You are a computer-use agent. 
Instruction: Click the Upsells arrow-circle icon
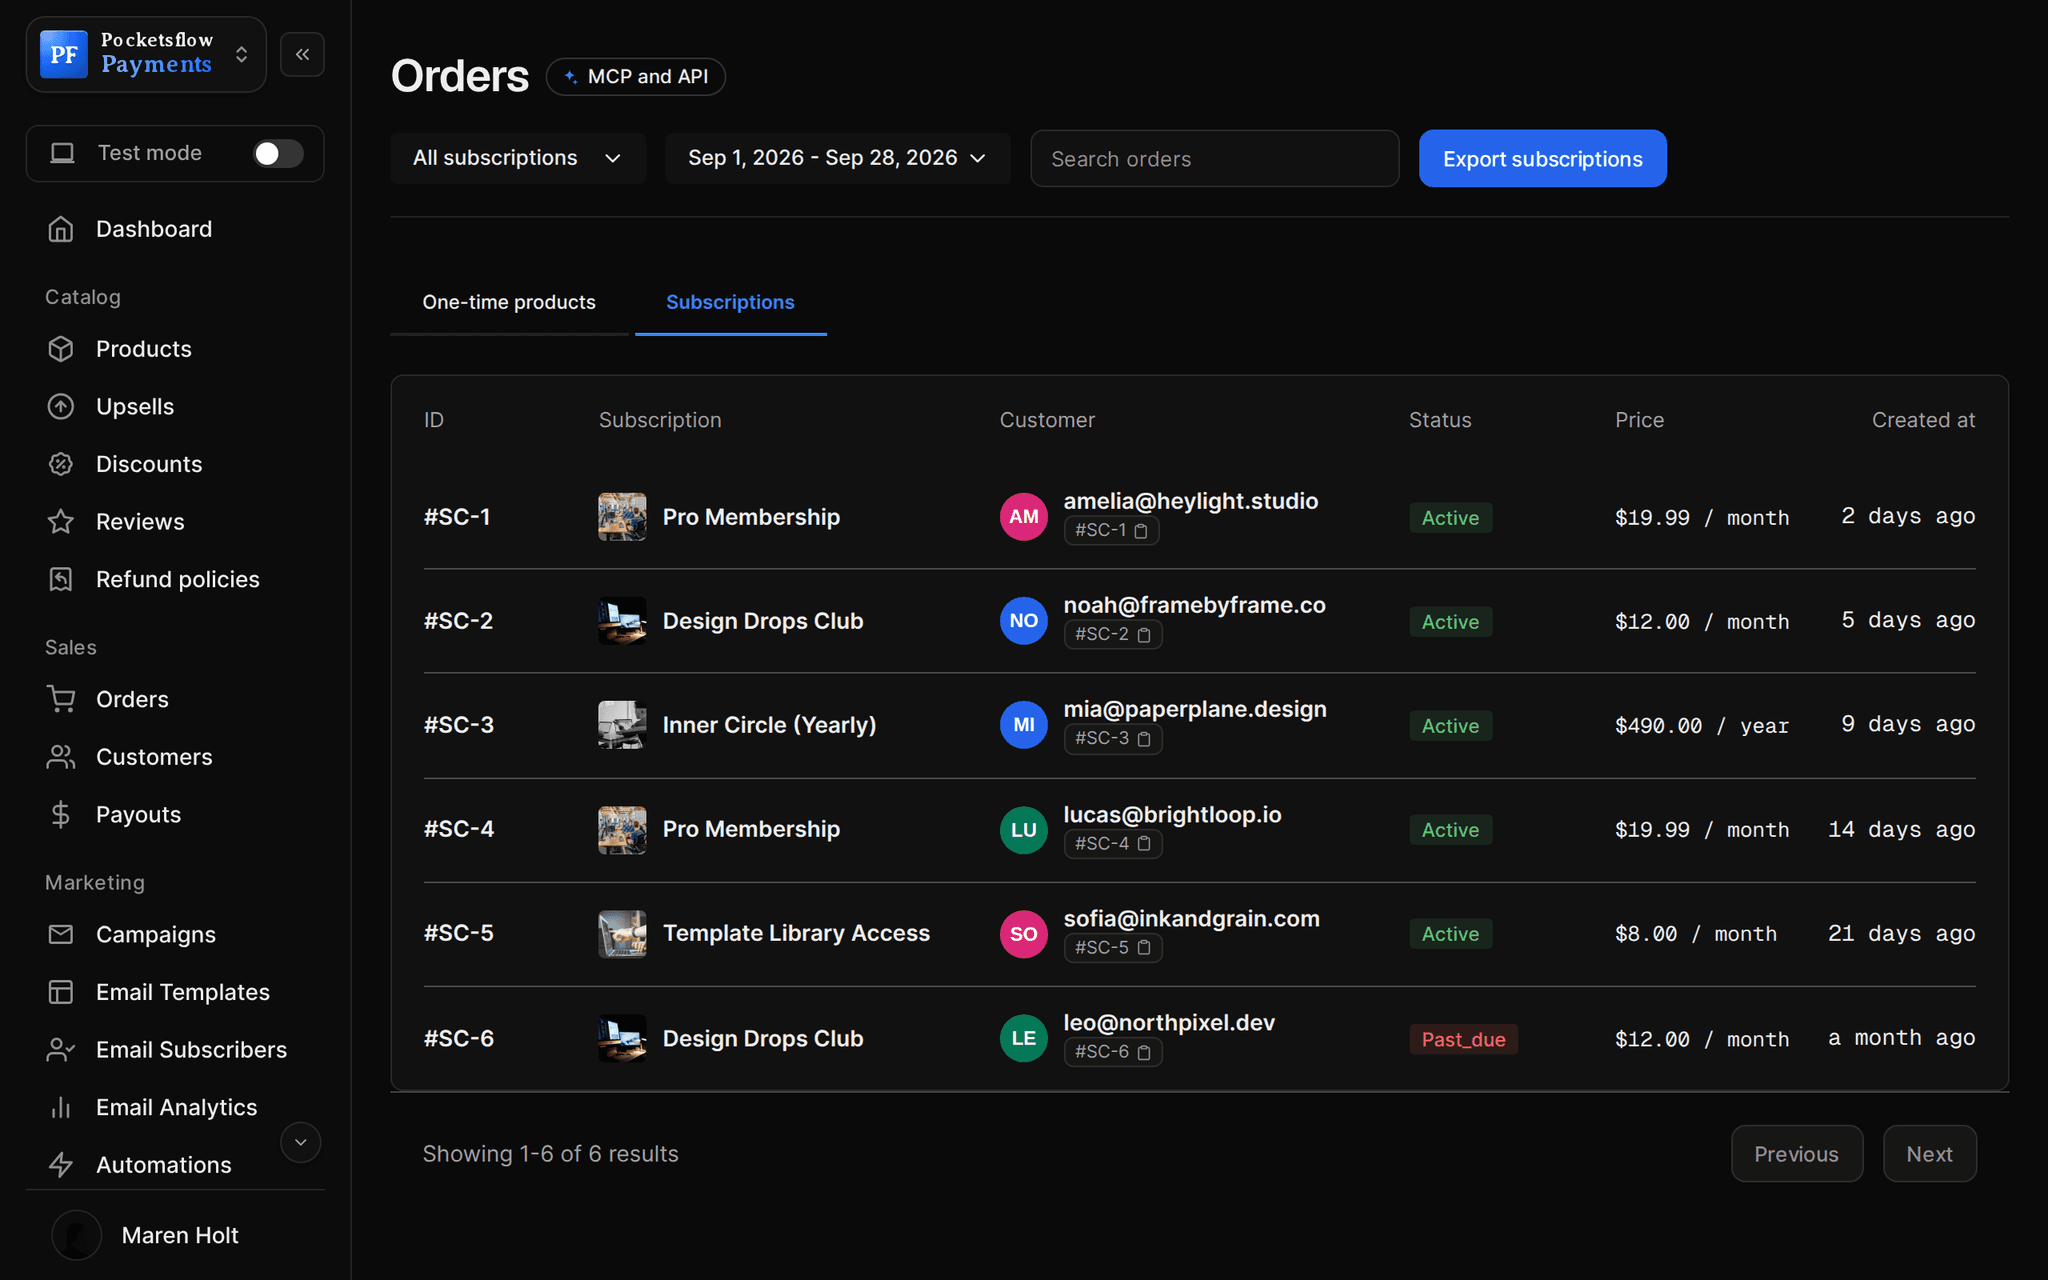coord(61,407)
